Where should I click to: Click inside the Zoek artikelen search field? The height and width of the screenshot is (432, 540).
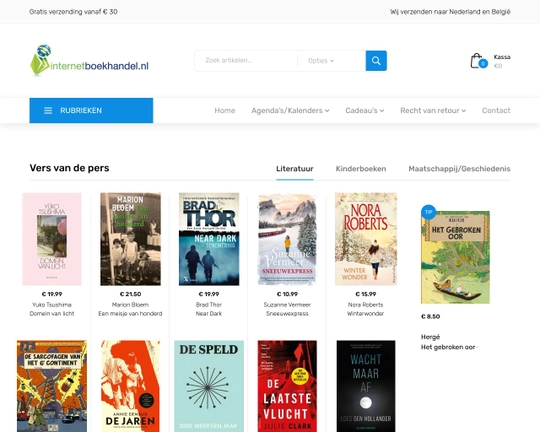click(x=246, y=61)
